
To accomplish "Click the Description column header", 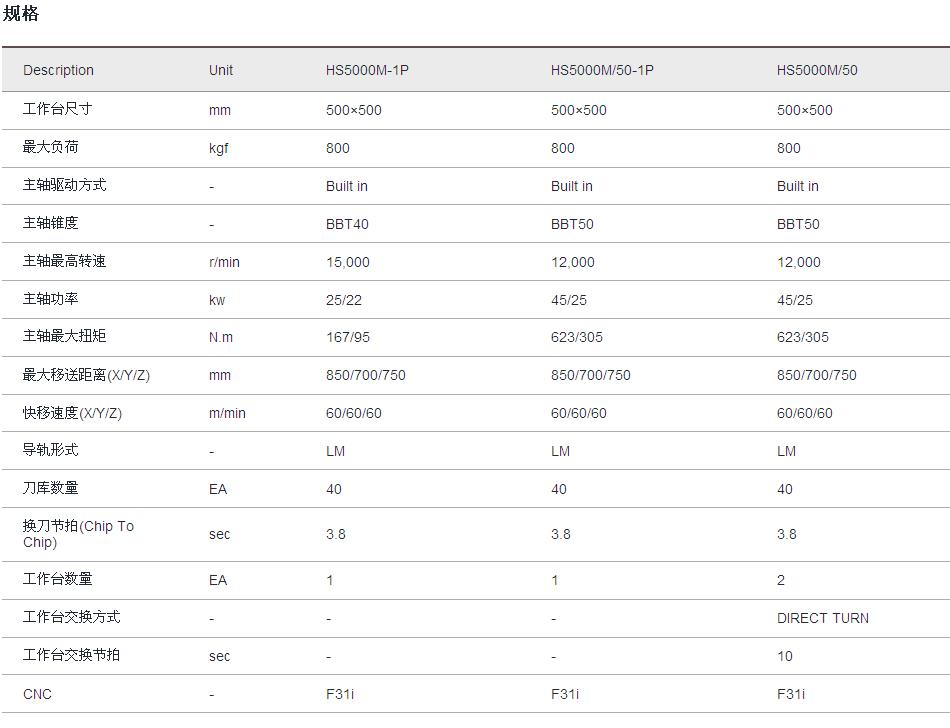I will (x=58, y=70).
